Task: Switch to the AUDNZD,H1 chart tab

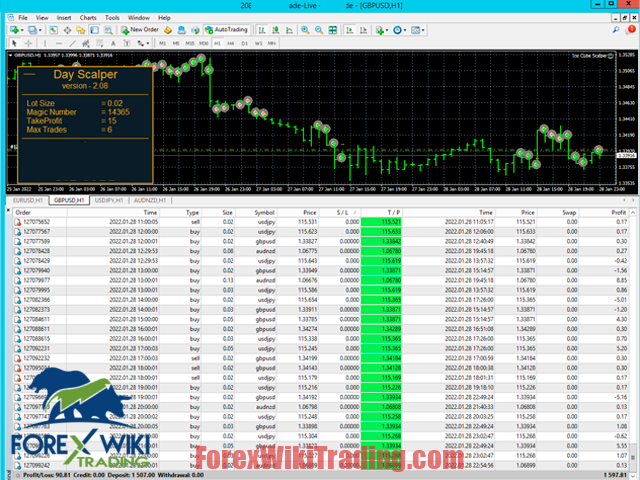Action: [x=150, y=200]
